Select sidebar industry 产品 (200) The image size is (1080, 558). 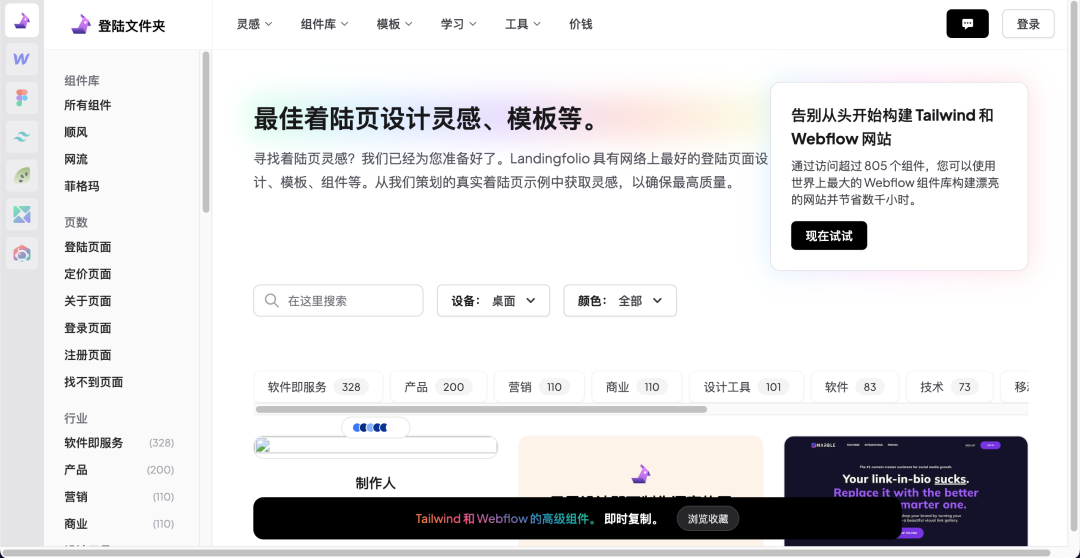tap(119, 470)
